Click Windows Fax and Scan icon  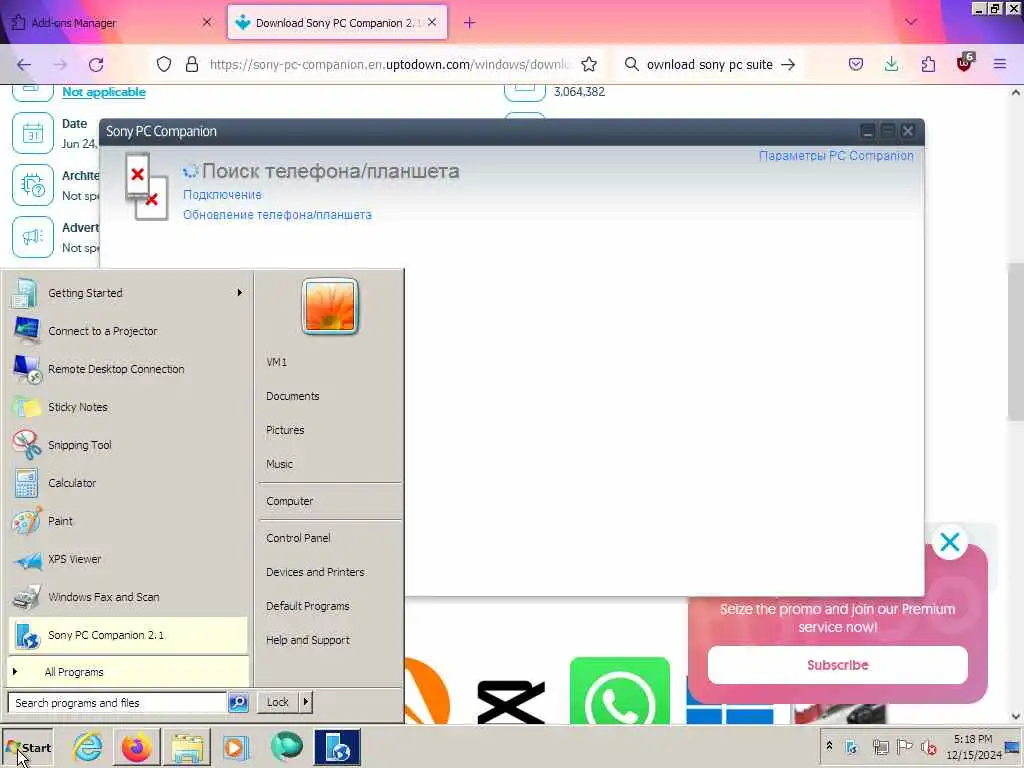[x=27, y=597]
